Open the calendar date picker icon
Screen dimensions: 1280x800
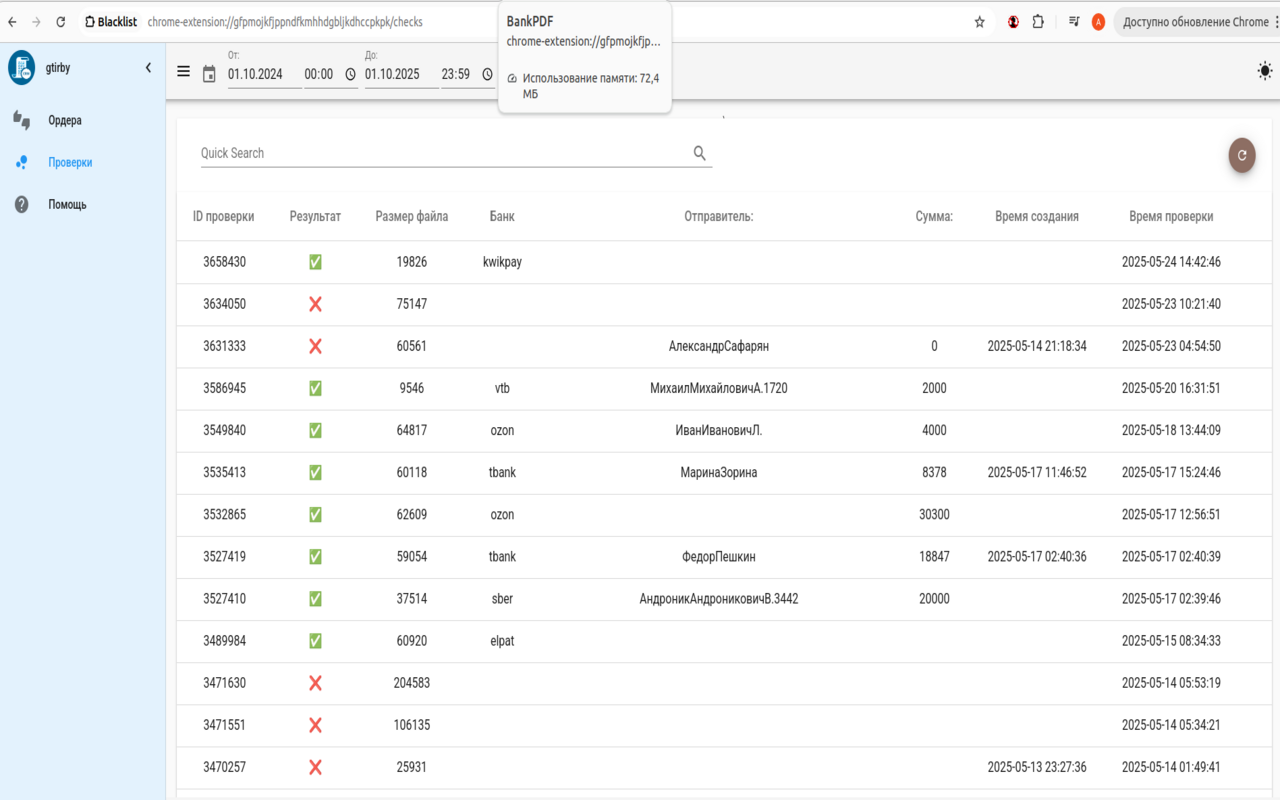[x=211, y=73]
